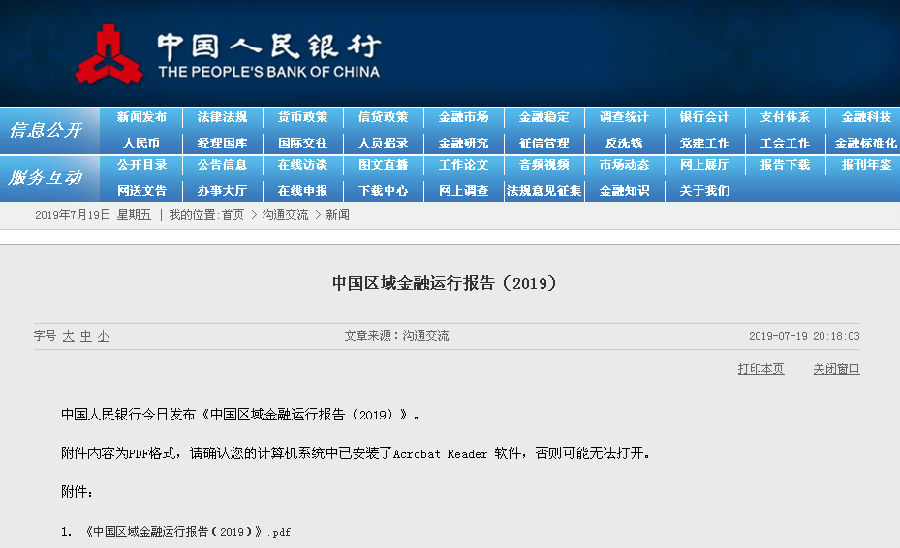The width and height of the screenshot is (900, 548).
Task: Open the 反洗钱 navigation item
Action: pos(624,143)
